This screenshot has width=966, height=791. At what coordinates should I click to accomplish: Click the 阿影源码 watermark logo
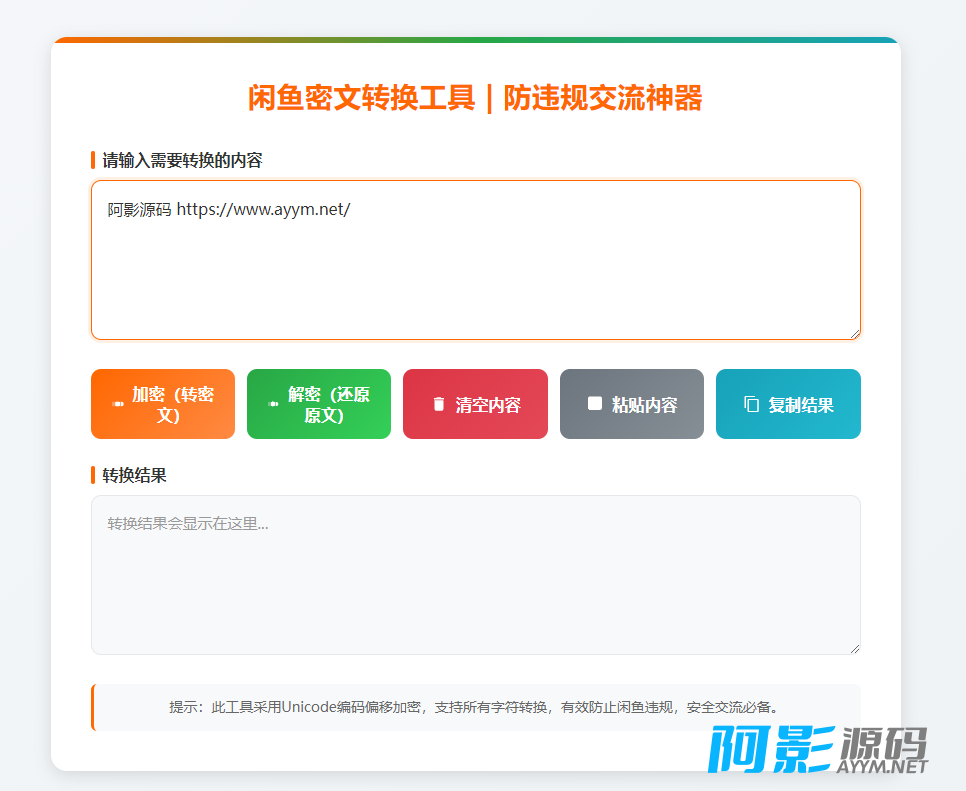(818, 750)
